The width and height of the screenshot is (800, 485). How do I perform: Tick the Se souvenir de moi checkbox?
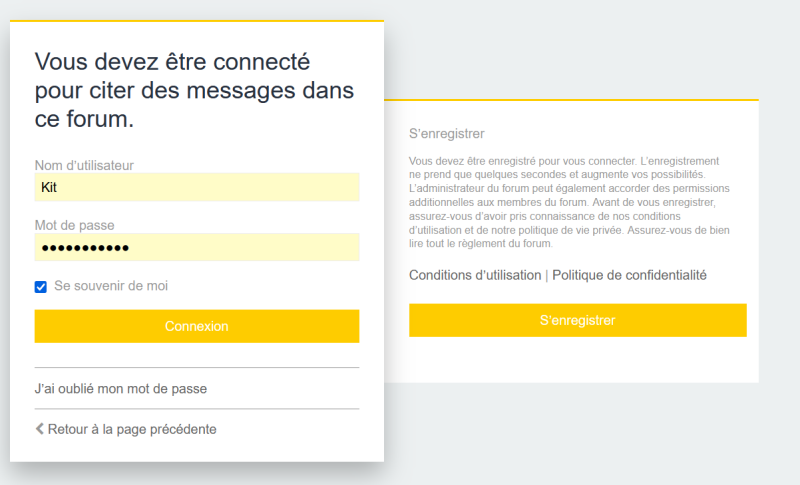[x=41, y=287]
